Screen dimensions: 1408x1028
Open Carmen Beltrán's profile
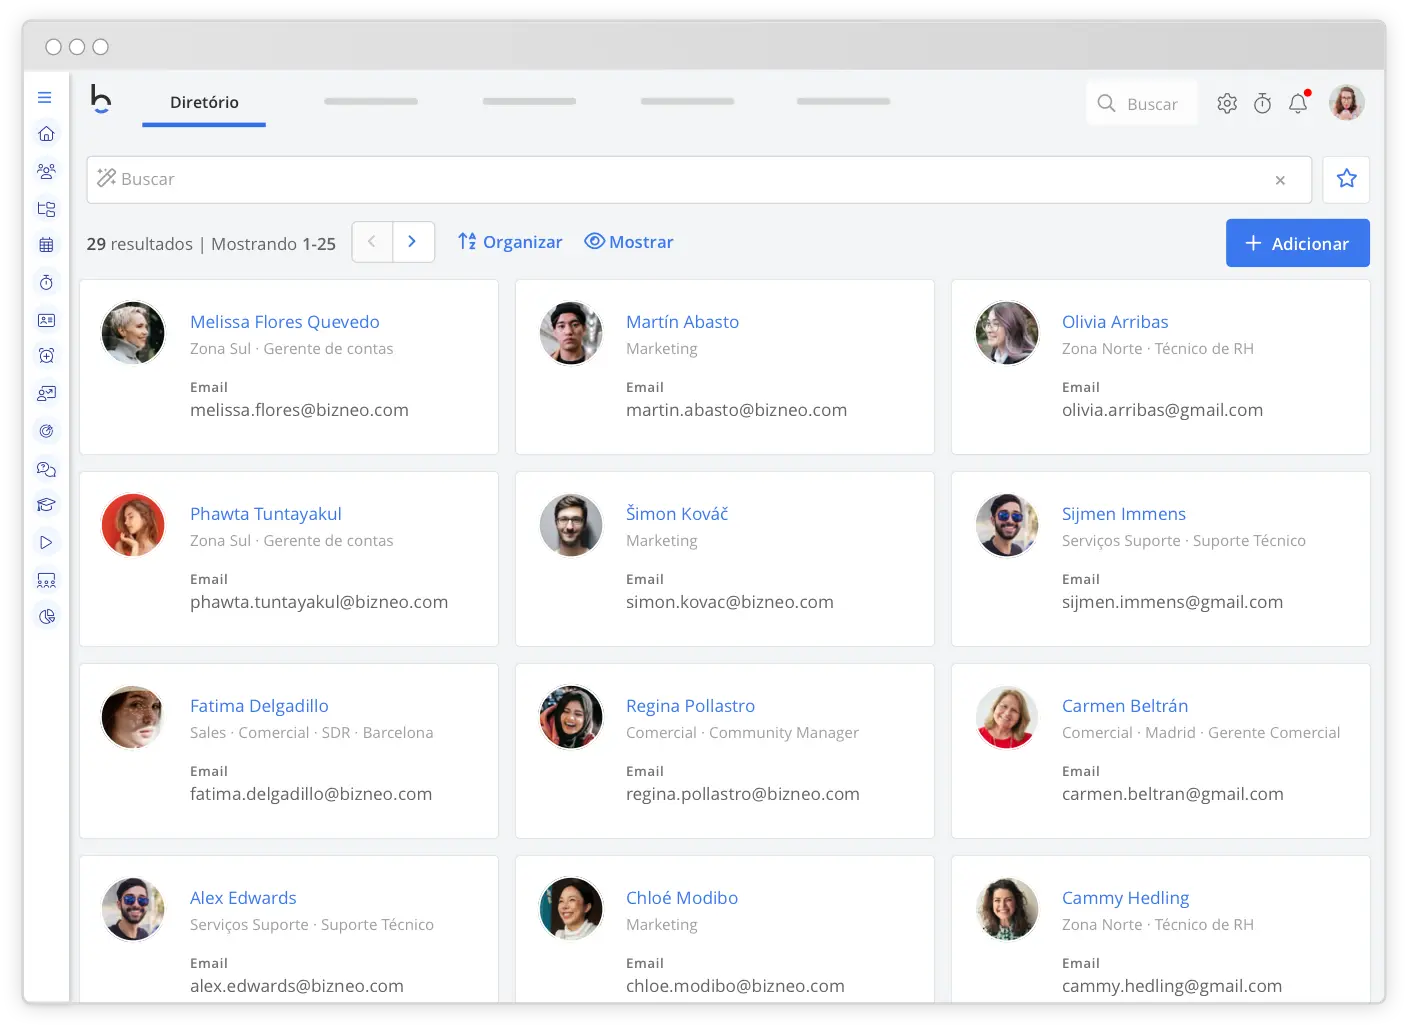[1125, 706]
